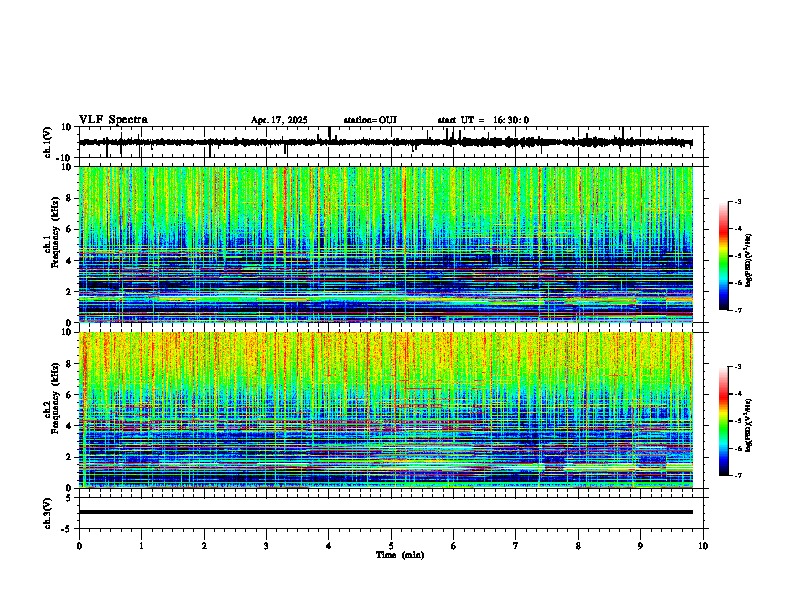Viewport: 792px width, 612px height.
Task: Click the time axis tick label "7"
Action: click(x=516, y=546)
